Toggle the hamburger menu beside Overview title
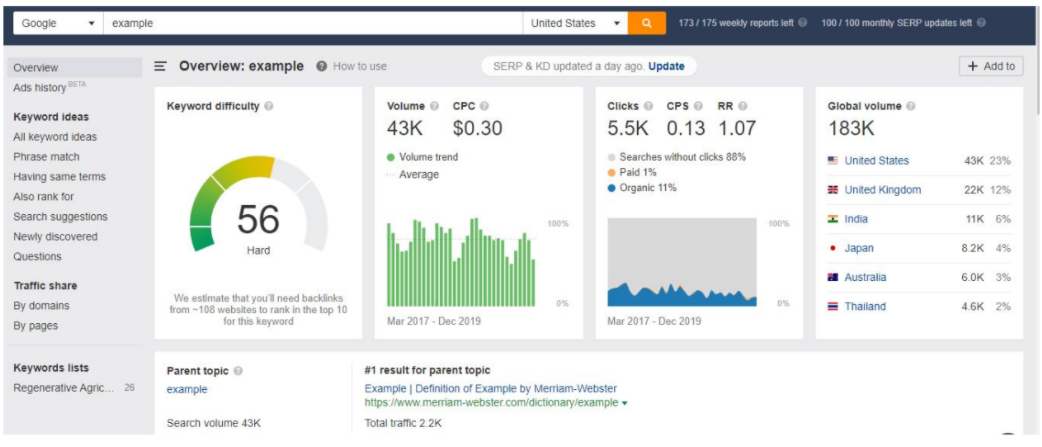Viewport: 1042px width, 447px height. click(160, 67)
